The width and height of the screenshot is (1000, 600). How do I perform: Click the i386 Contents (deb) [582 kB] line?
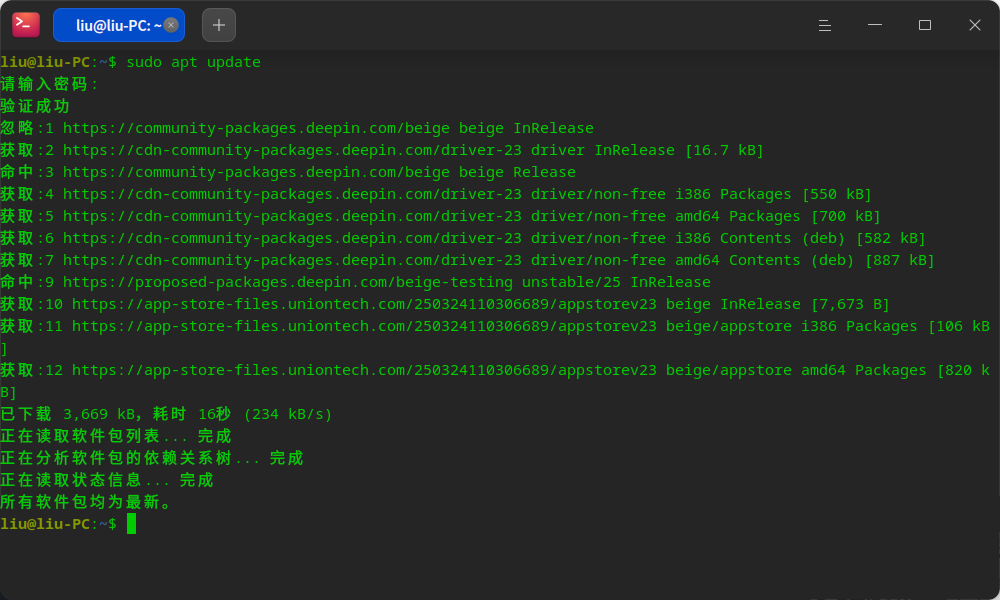click(x=462, y=238)
